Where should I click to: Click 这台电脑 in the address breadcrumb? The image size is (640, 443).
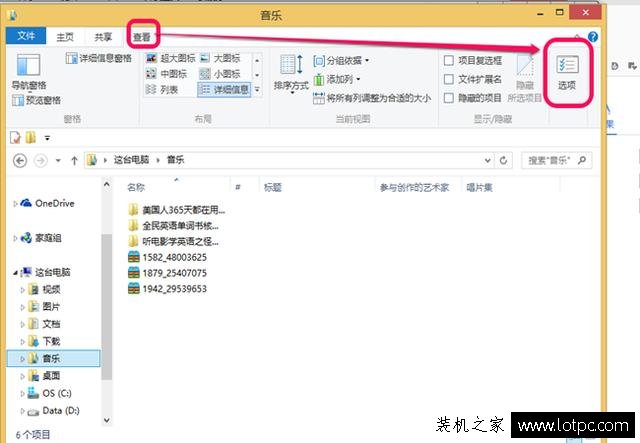click(131, 160)
